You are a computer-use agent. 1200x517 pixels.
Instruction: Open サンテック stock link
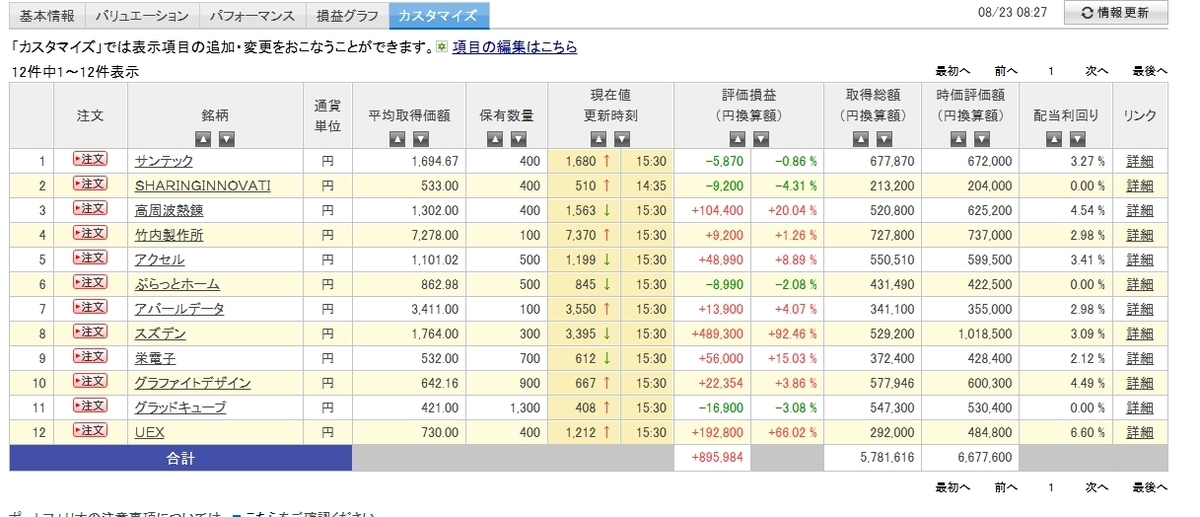click(164, 161)
